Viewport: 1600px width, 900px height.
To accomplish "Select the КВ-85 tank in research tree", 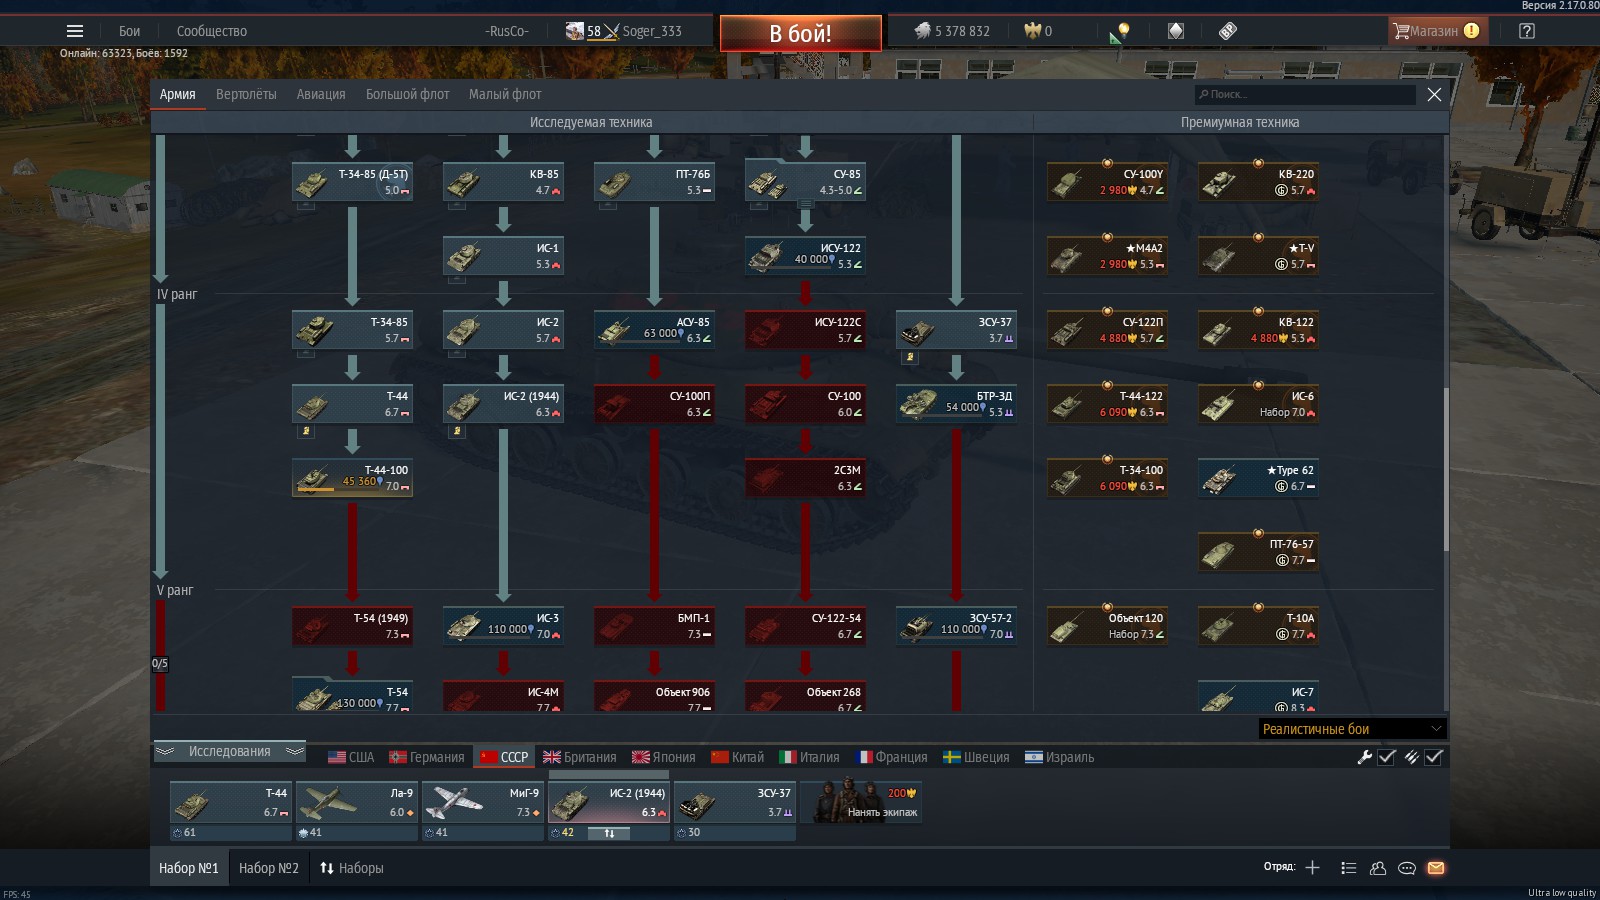I will pos(503,182).
